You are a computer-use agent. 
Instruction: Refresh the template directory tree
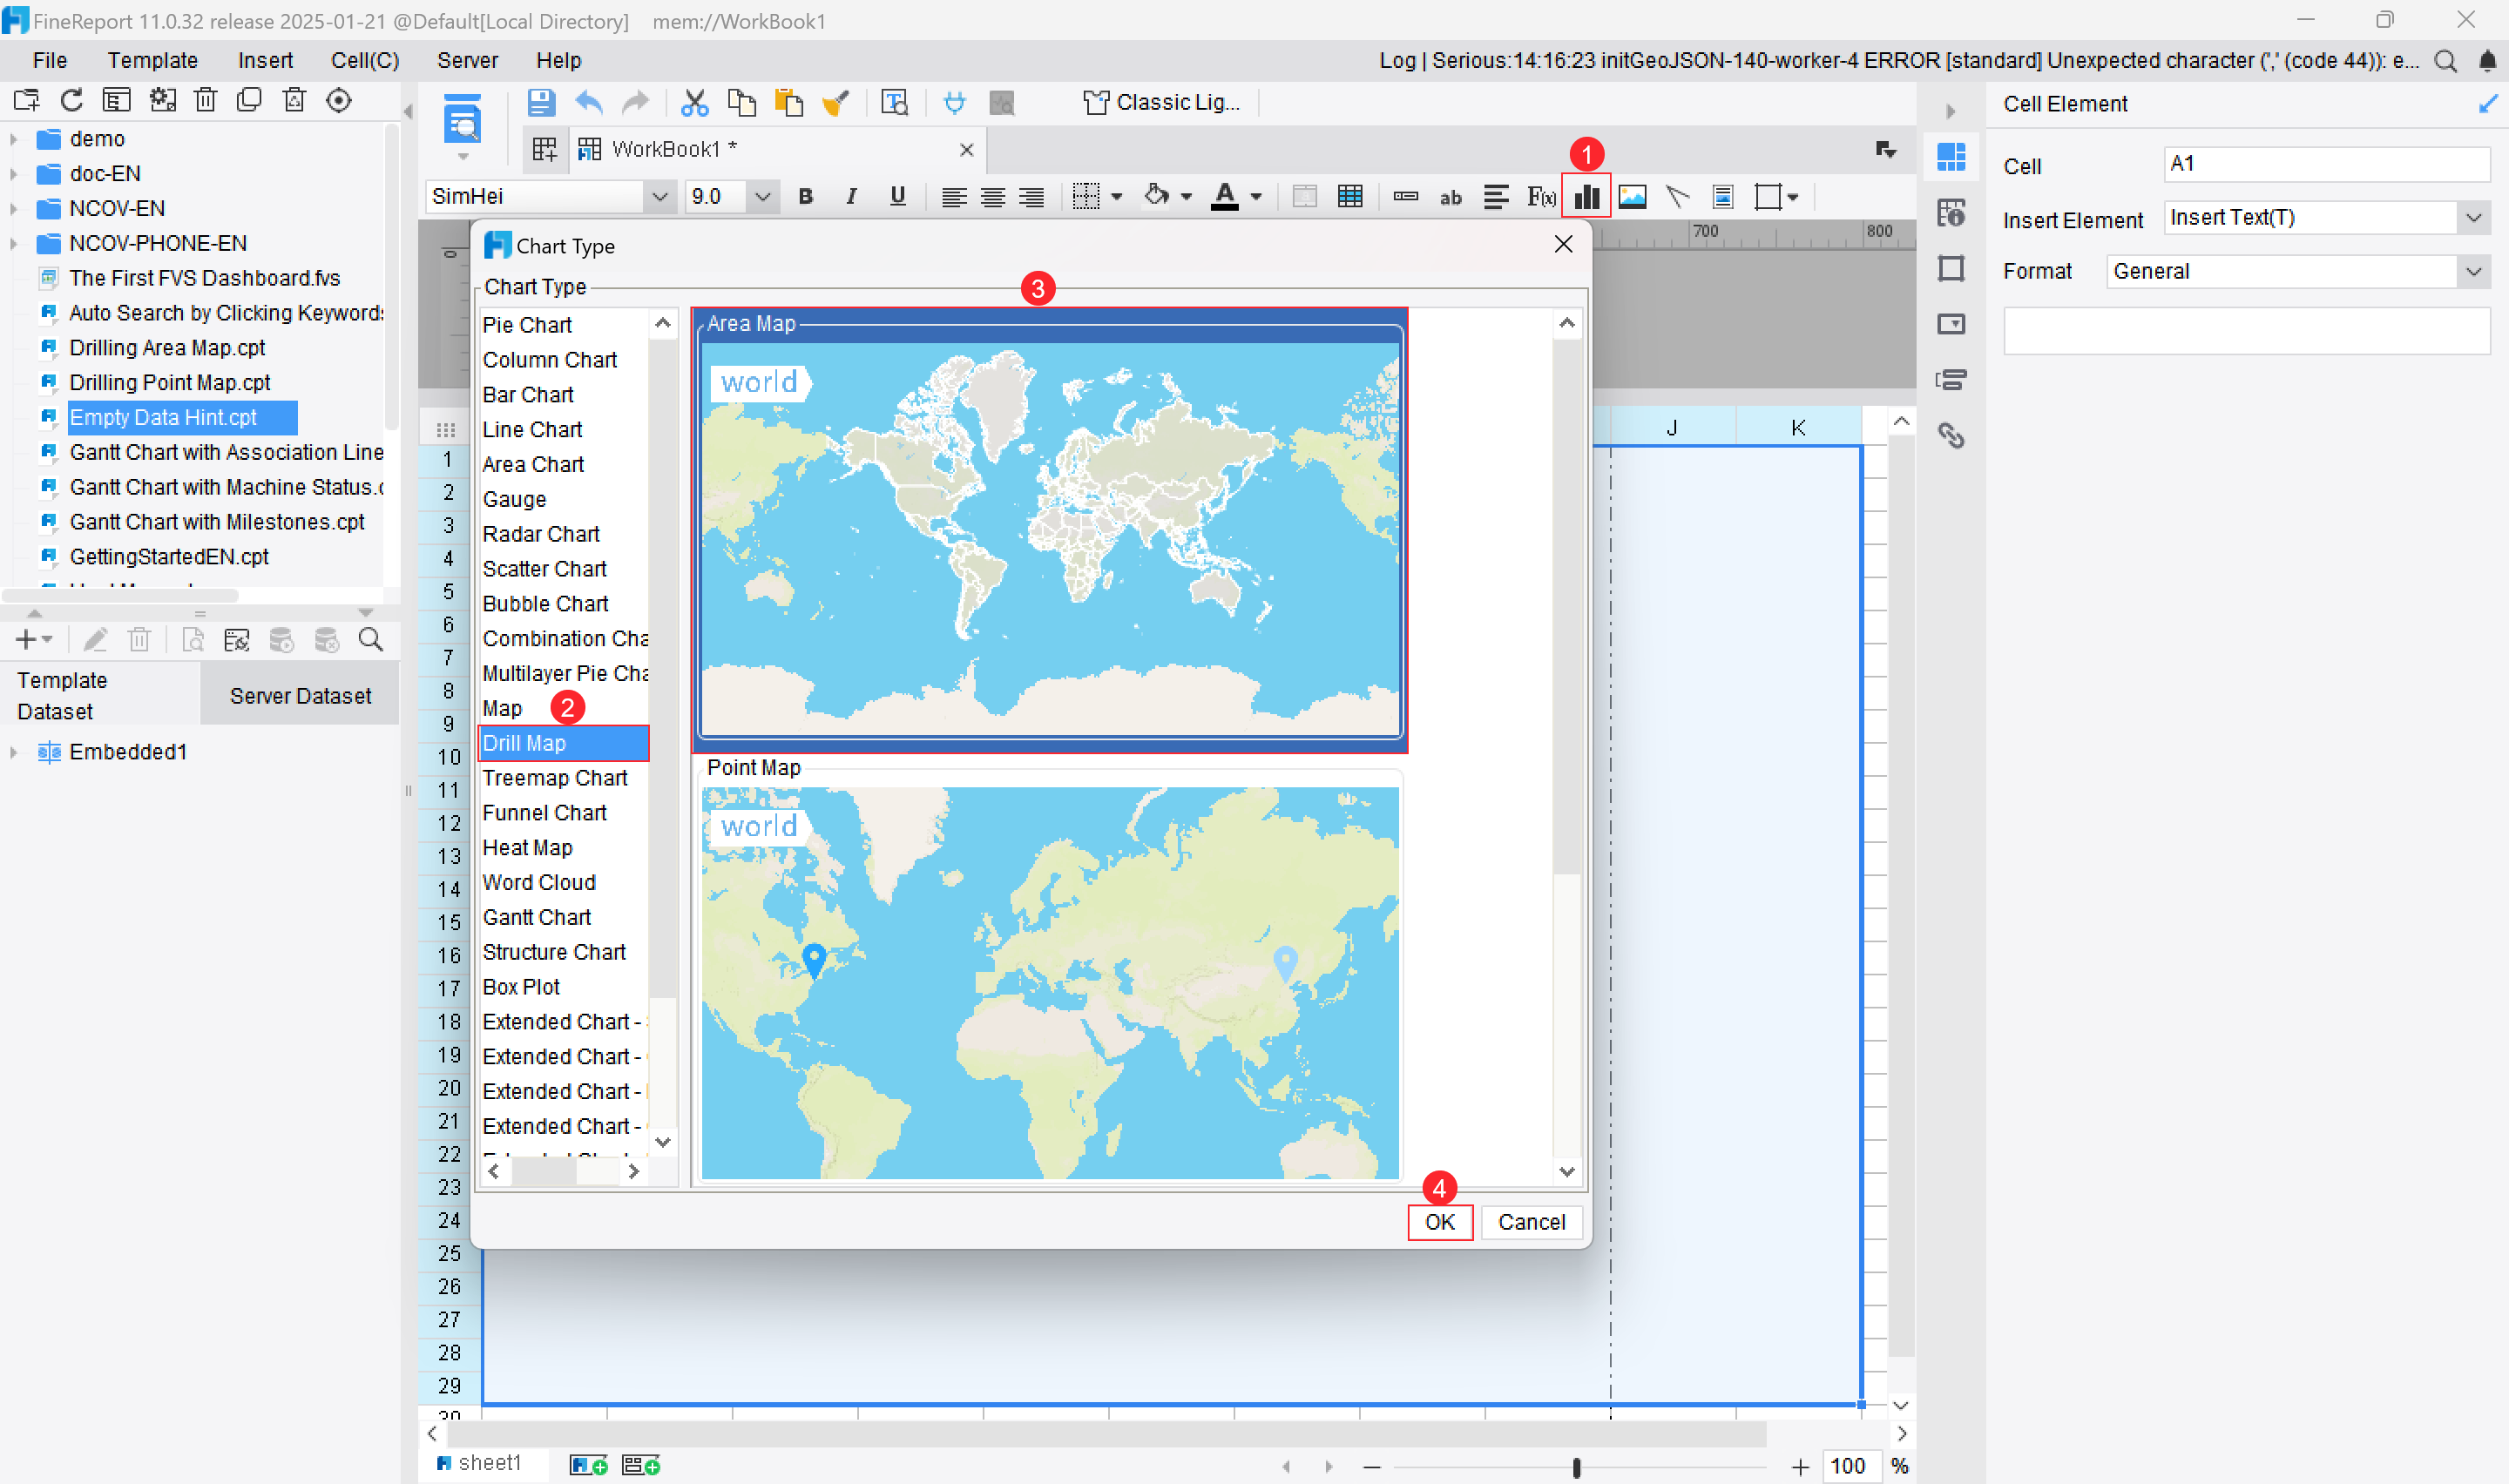(72, 100)
